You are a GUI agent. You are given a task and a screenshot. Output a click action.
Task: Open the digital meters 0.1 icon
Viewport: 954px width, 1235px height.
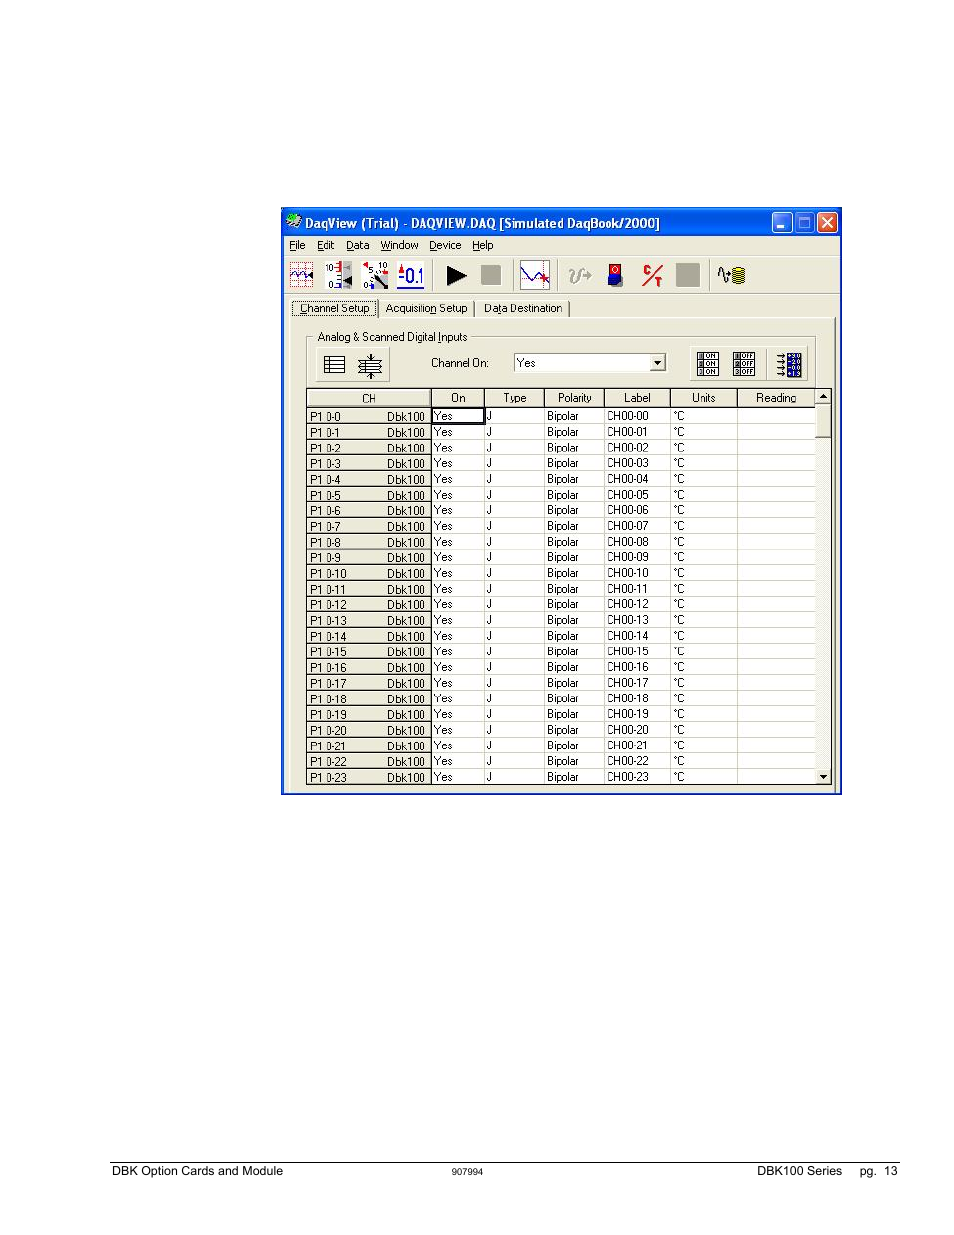410,275
